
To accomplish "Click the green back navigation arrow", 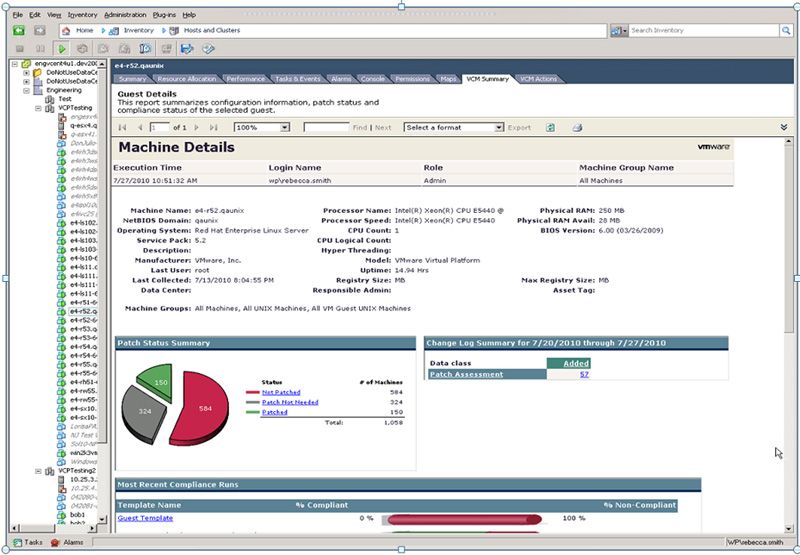I will (x=18, y=31).
